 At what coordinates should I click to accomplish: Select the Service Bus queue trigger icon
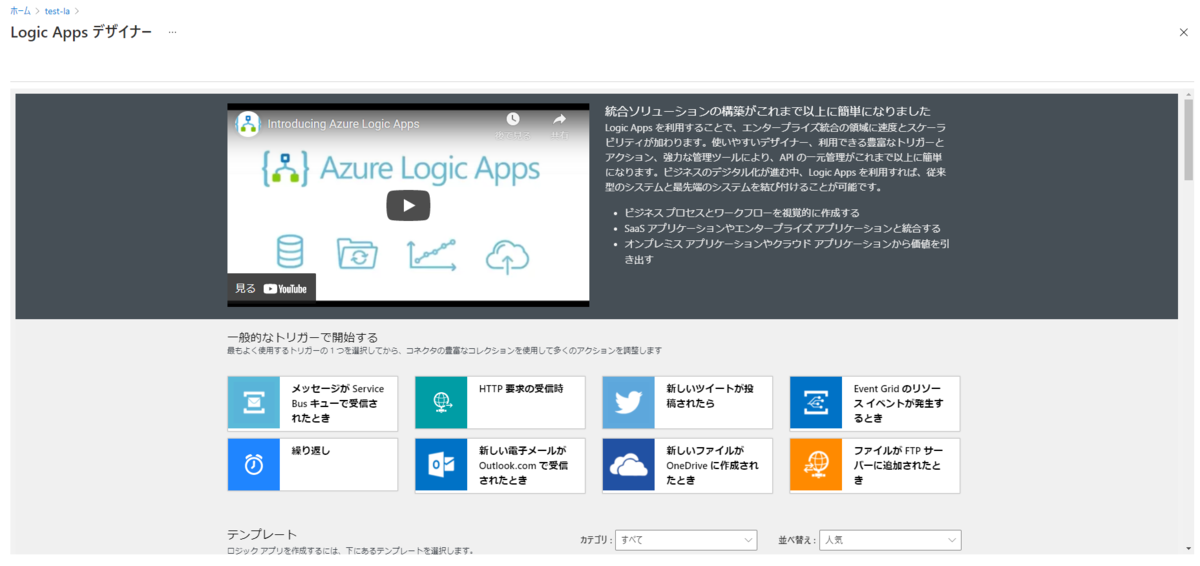pos(254,402)
